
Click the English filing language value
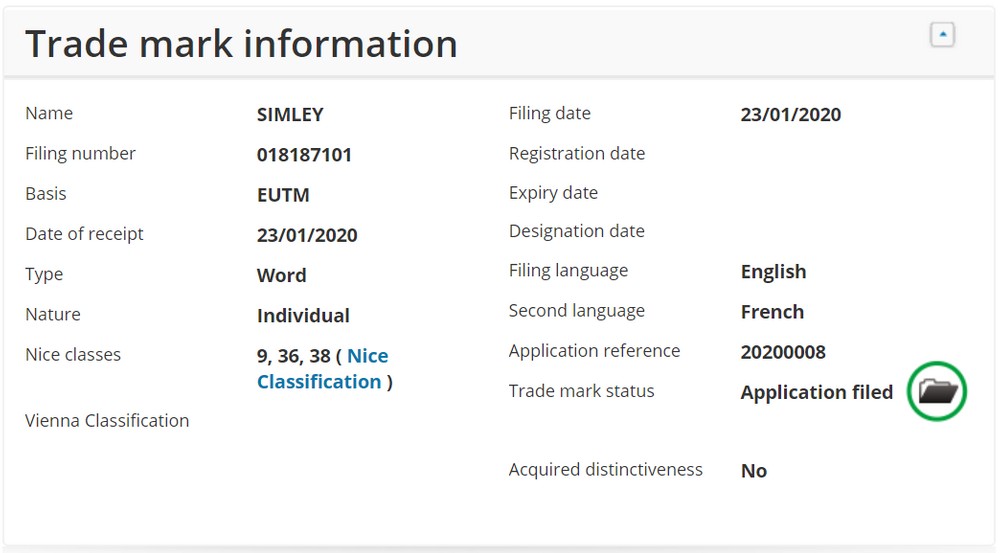pos(773,272)
